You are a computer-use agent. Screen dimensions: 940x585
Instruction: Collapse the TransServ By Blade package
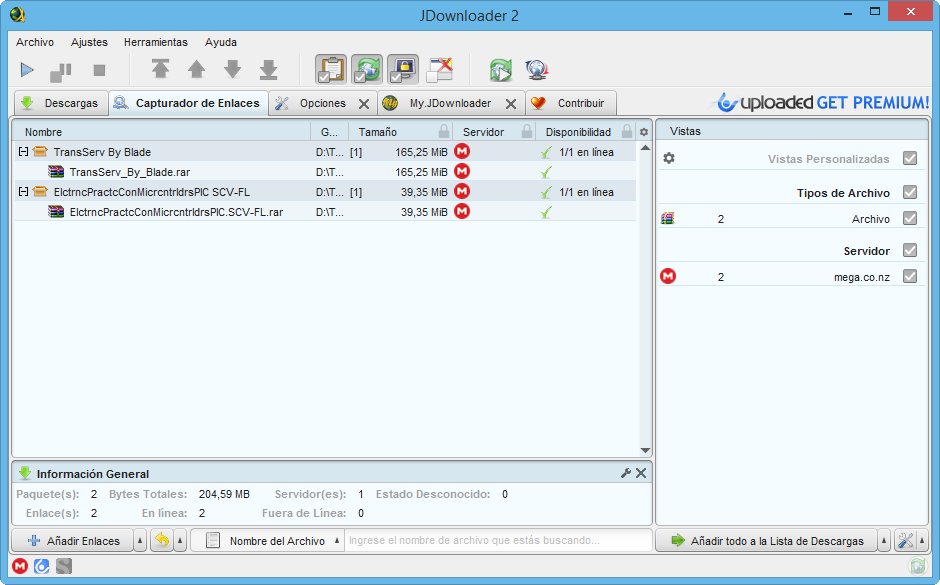point(23,152)
